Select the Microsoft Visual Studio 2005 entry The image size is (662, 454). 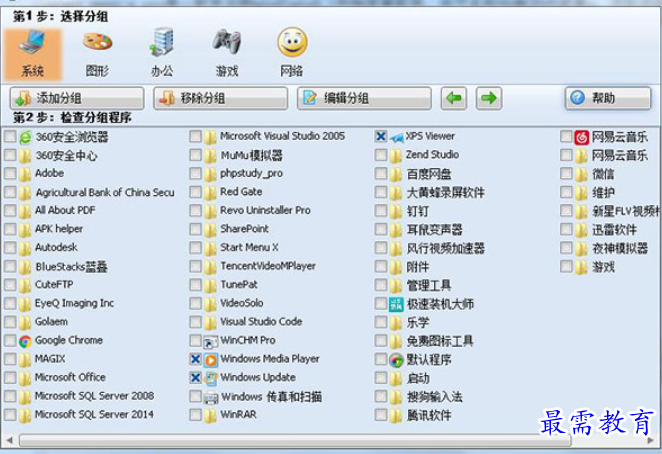click(282, 136)
